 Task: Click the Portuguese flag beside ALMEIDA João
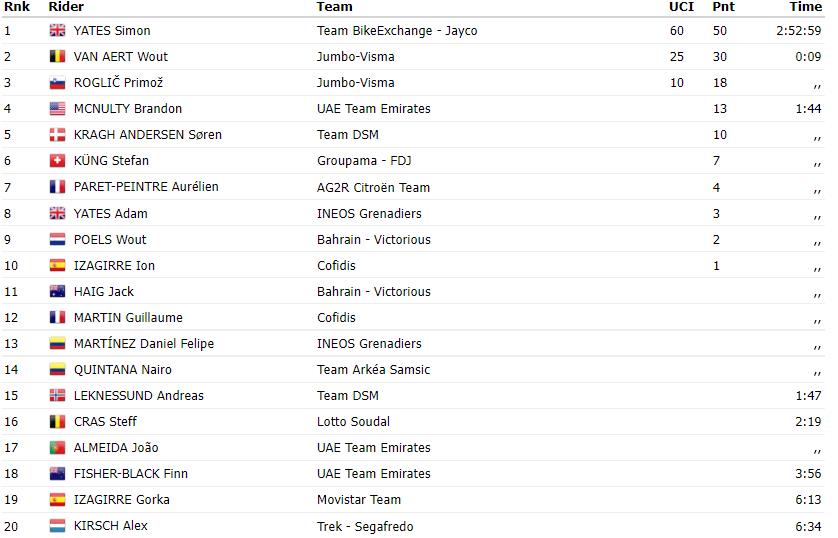pyautogui.click(x=57, y=448)
